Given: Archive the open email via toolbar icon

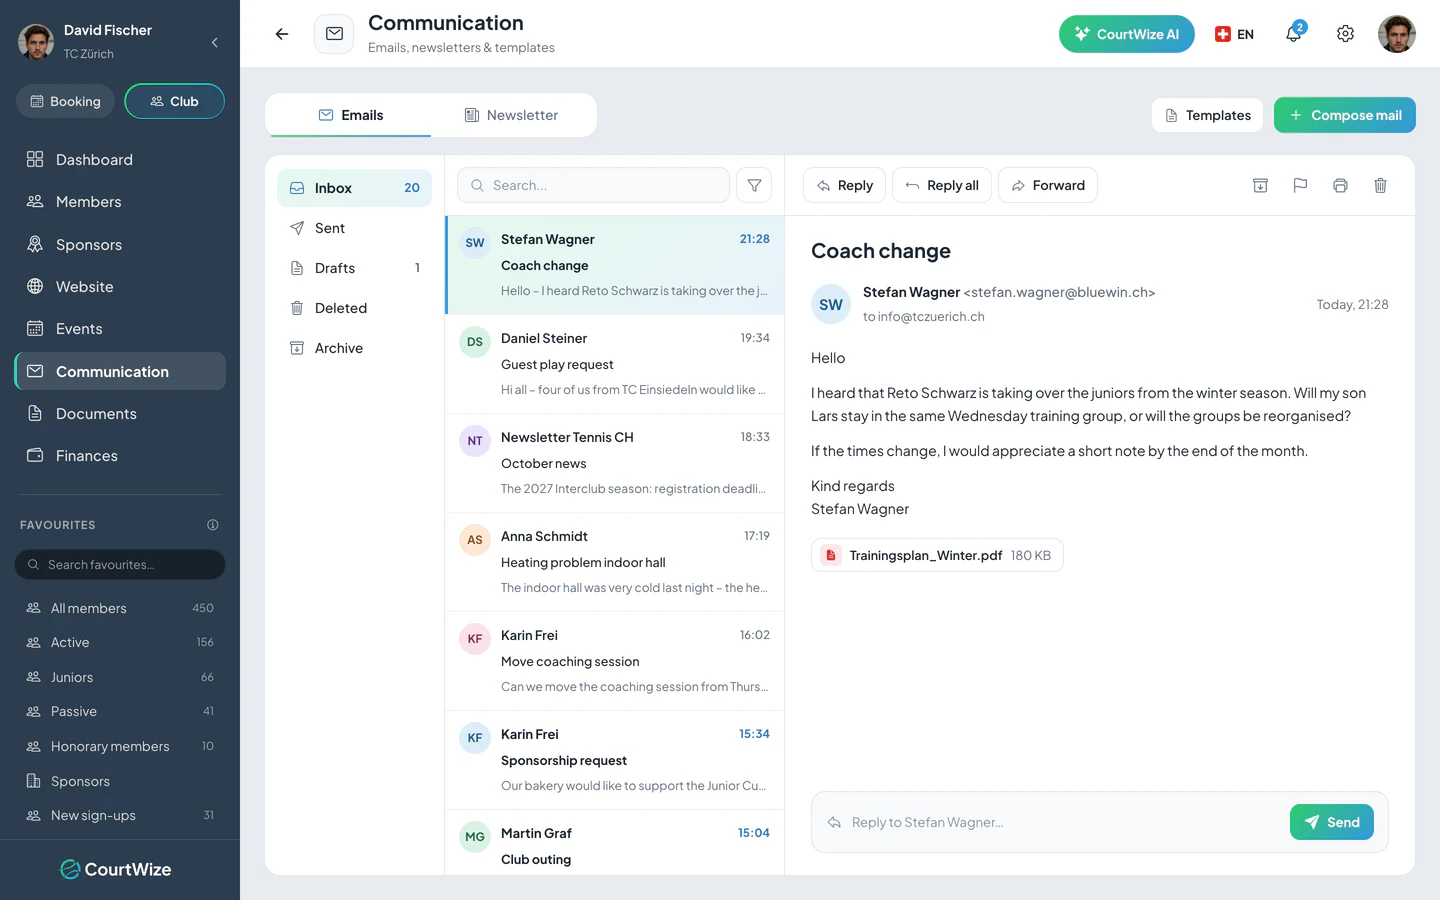Looking at the screenshot, I should coord(1260,185).
